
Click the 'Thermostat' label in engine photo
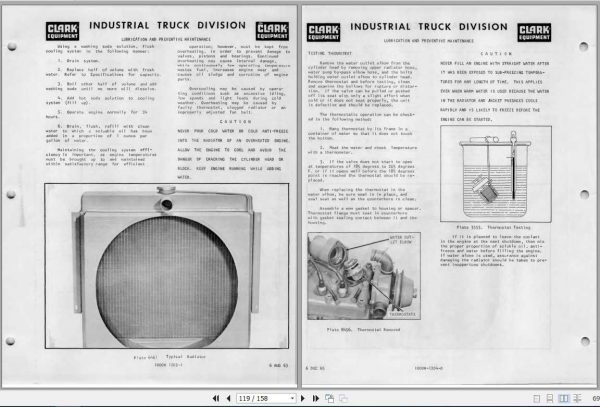(x=402, y=314)
